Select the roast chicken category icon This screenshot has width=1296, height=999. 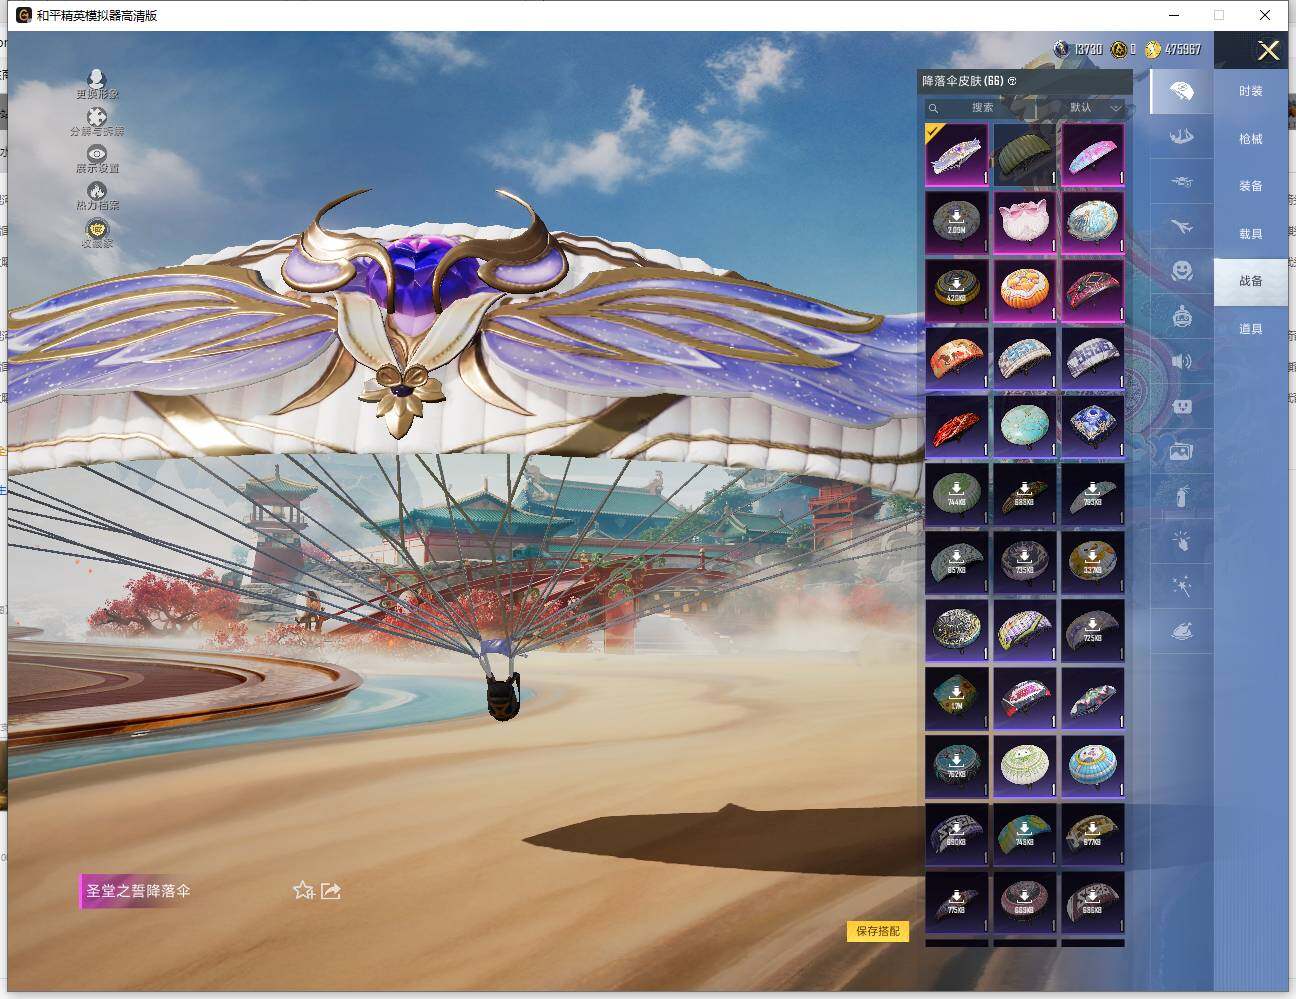[1181, 632]
